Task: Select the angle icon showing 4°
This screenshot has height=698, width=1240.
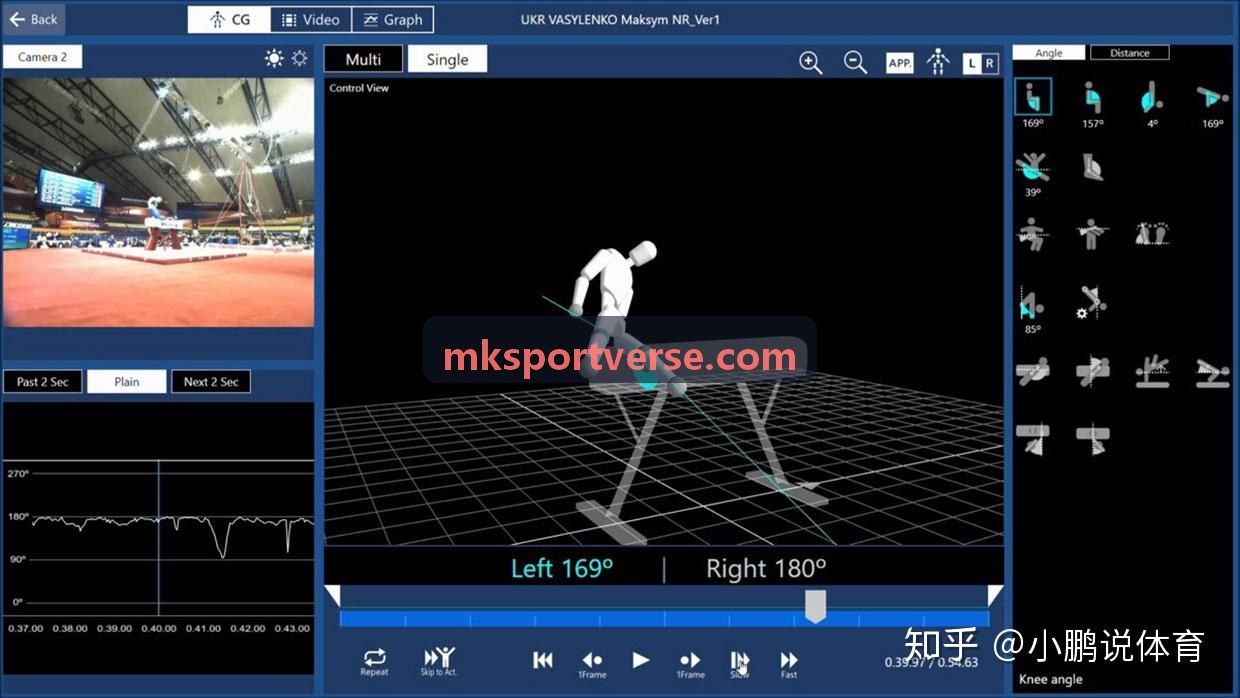Action: (1152, 98)
